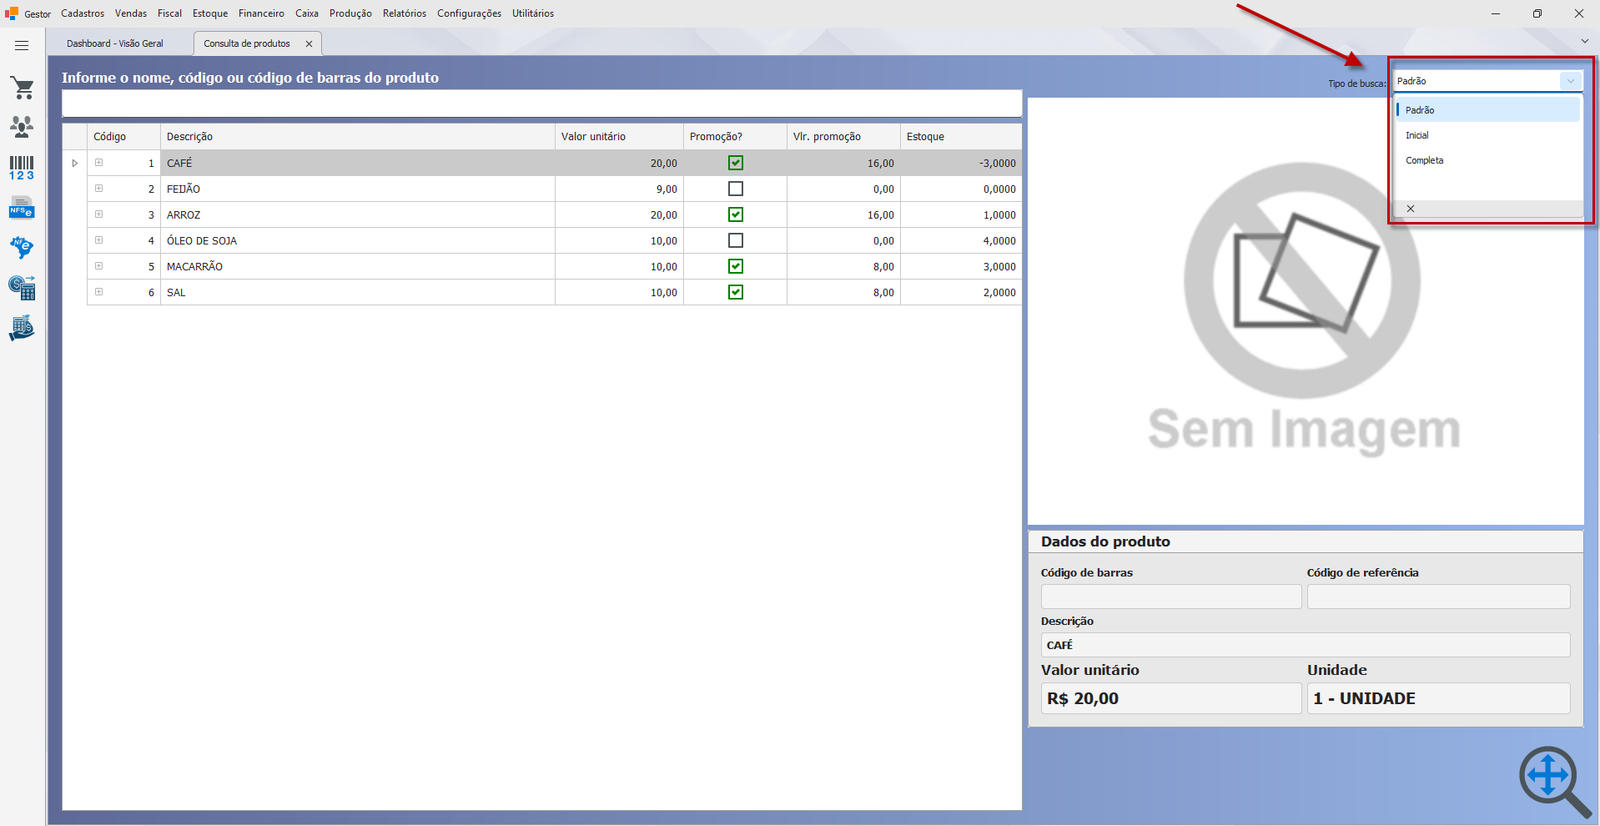The width and height of the screenshot is (1600, 826).
Task: Click the X at dropdown list bottom
Action: [x=1411, y=209]
